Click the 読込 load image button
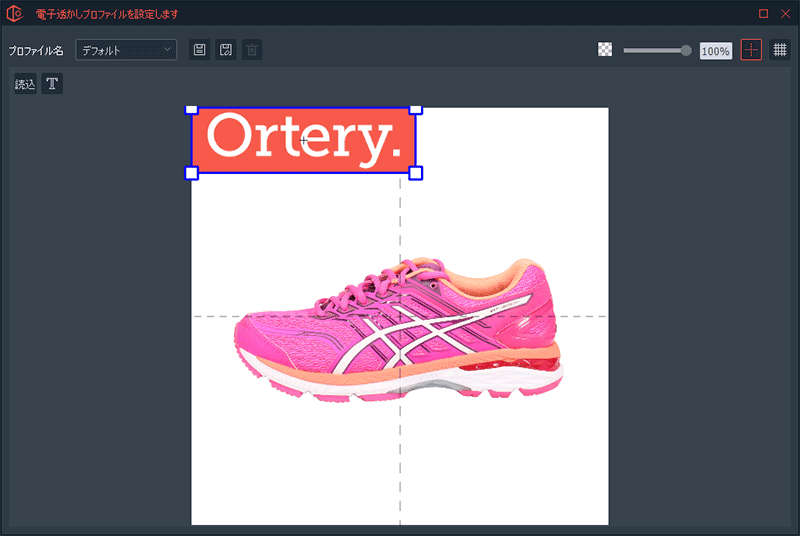Screen dimensions: 800x536 (x=25, y=85)
